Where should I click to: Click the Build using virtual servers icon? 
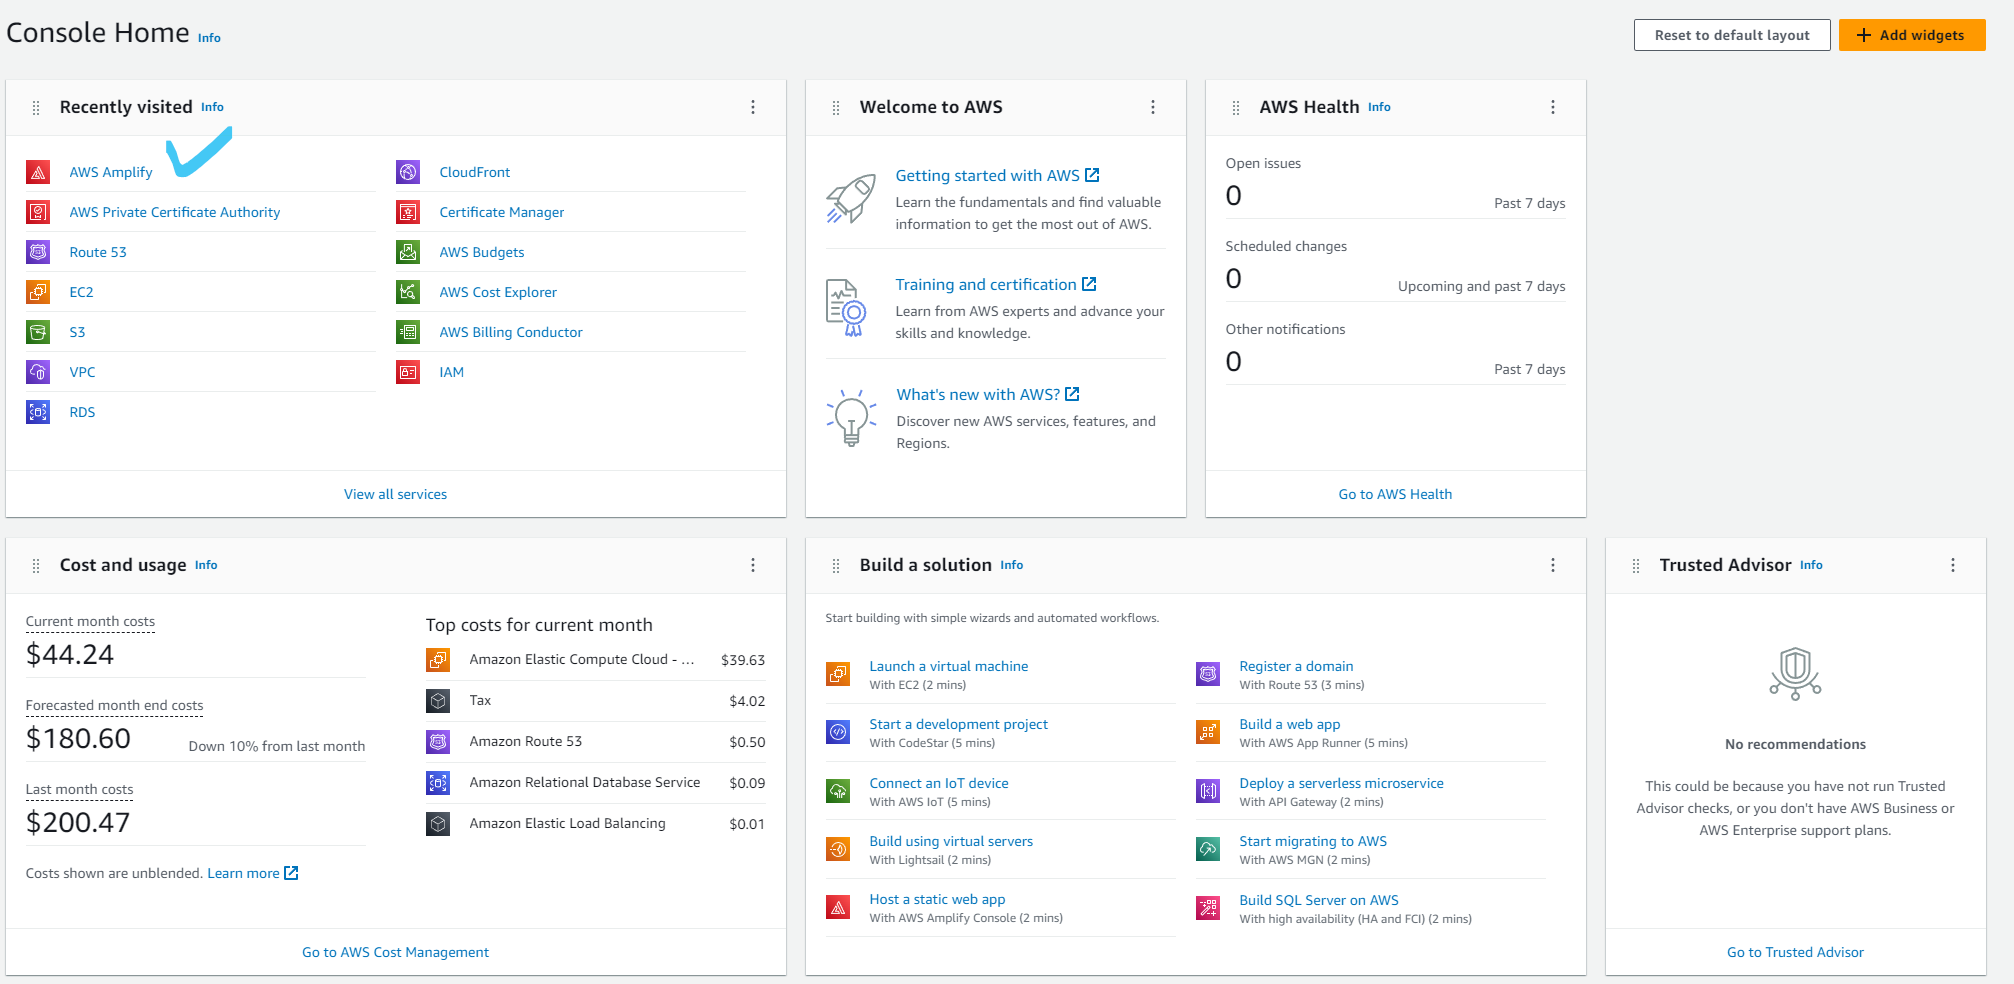pos(838,849)
